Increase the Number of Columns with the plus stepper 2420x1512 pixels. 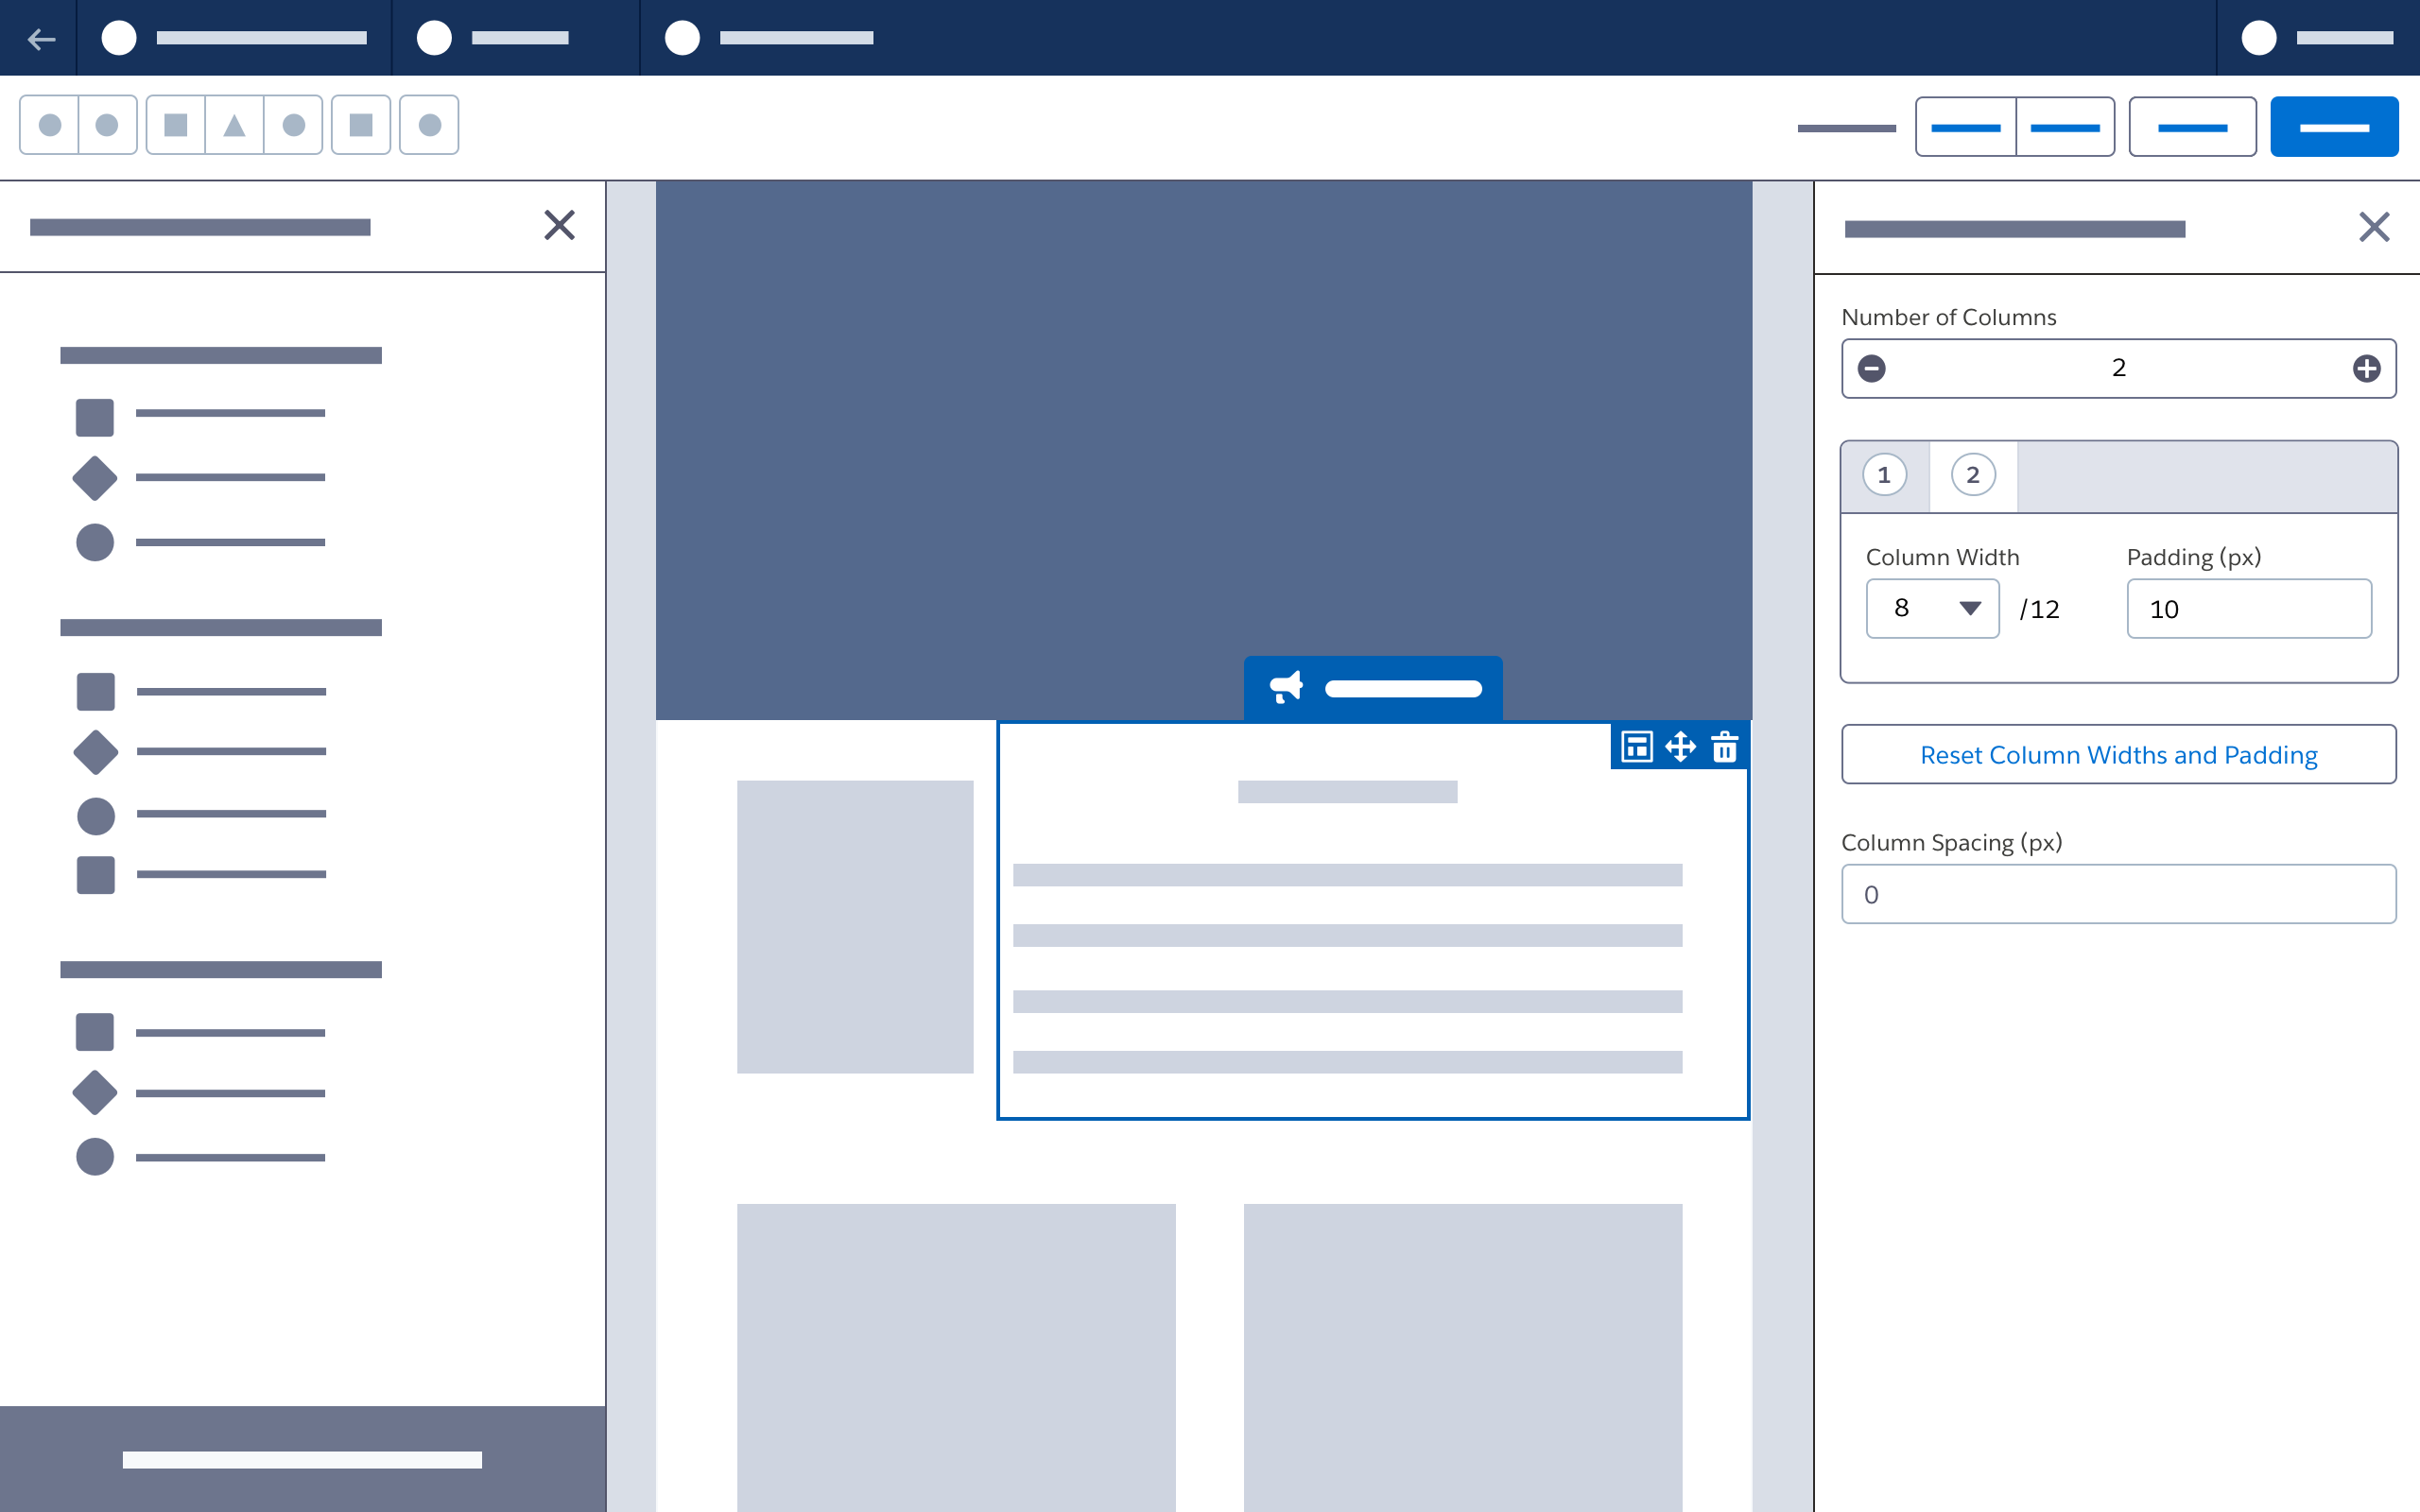tap(2366, 368)
